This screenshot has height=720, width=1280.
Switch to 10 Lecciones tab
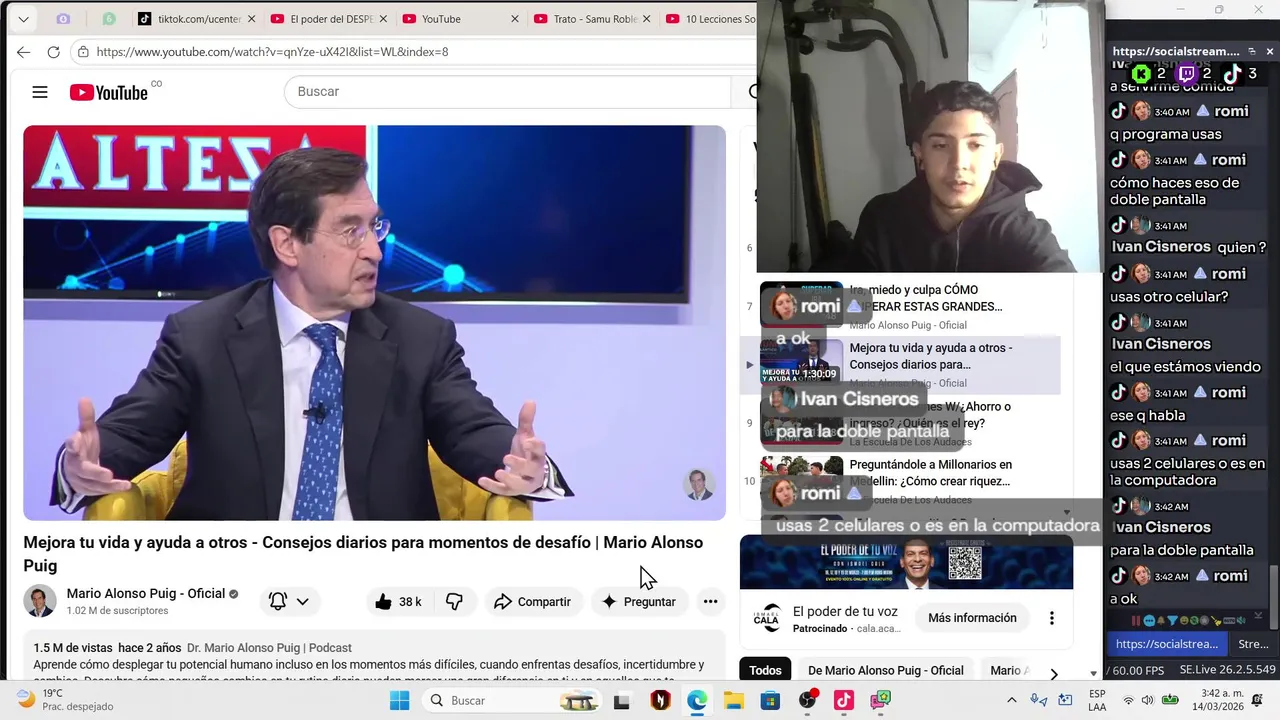[x=709, y=19]
